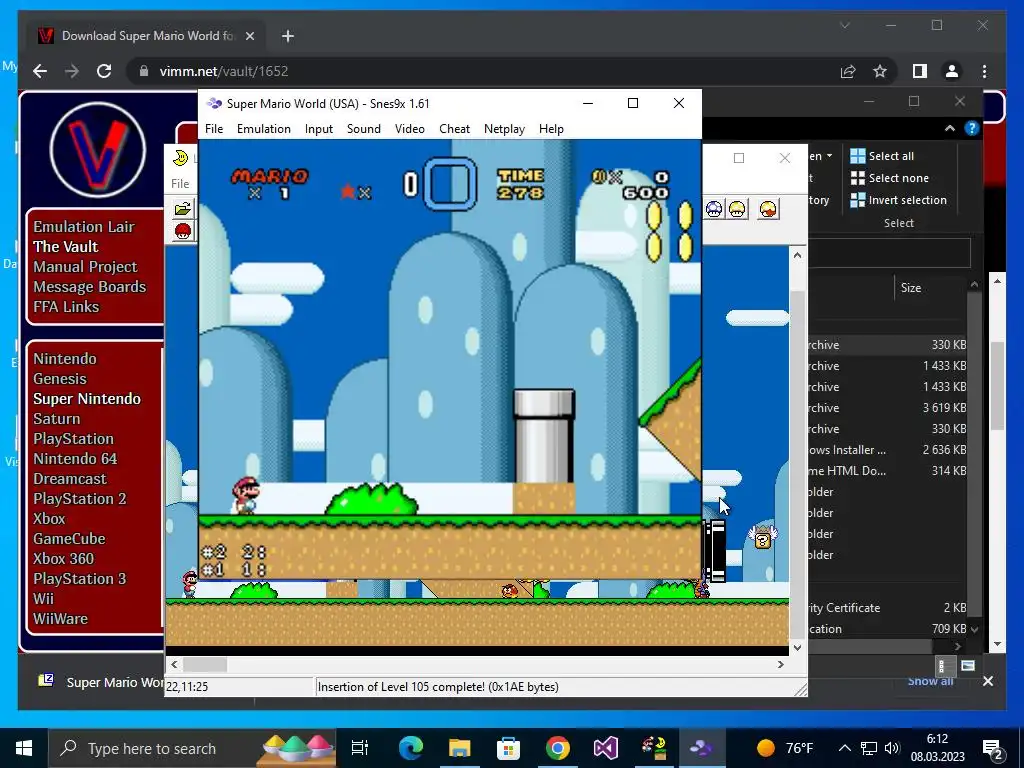Open the Video menu in Snes9x
Image resolution: width=1024 pixels, height=768 pixels.
tap(409, 129)
